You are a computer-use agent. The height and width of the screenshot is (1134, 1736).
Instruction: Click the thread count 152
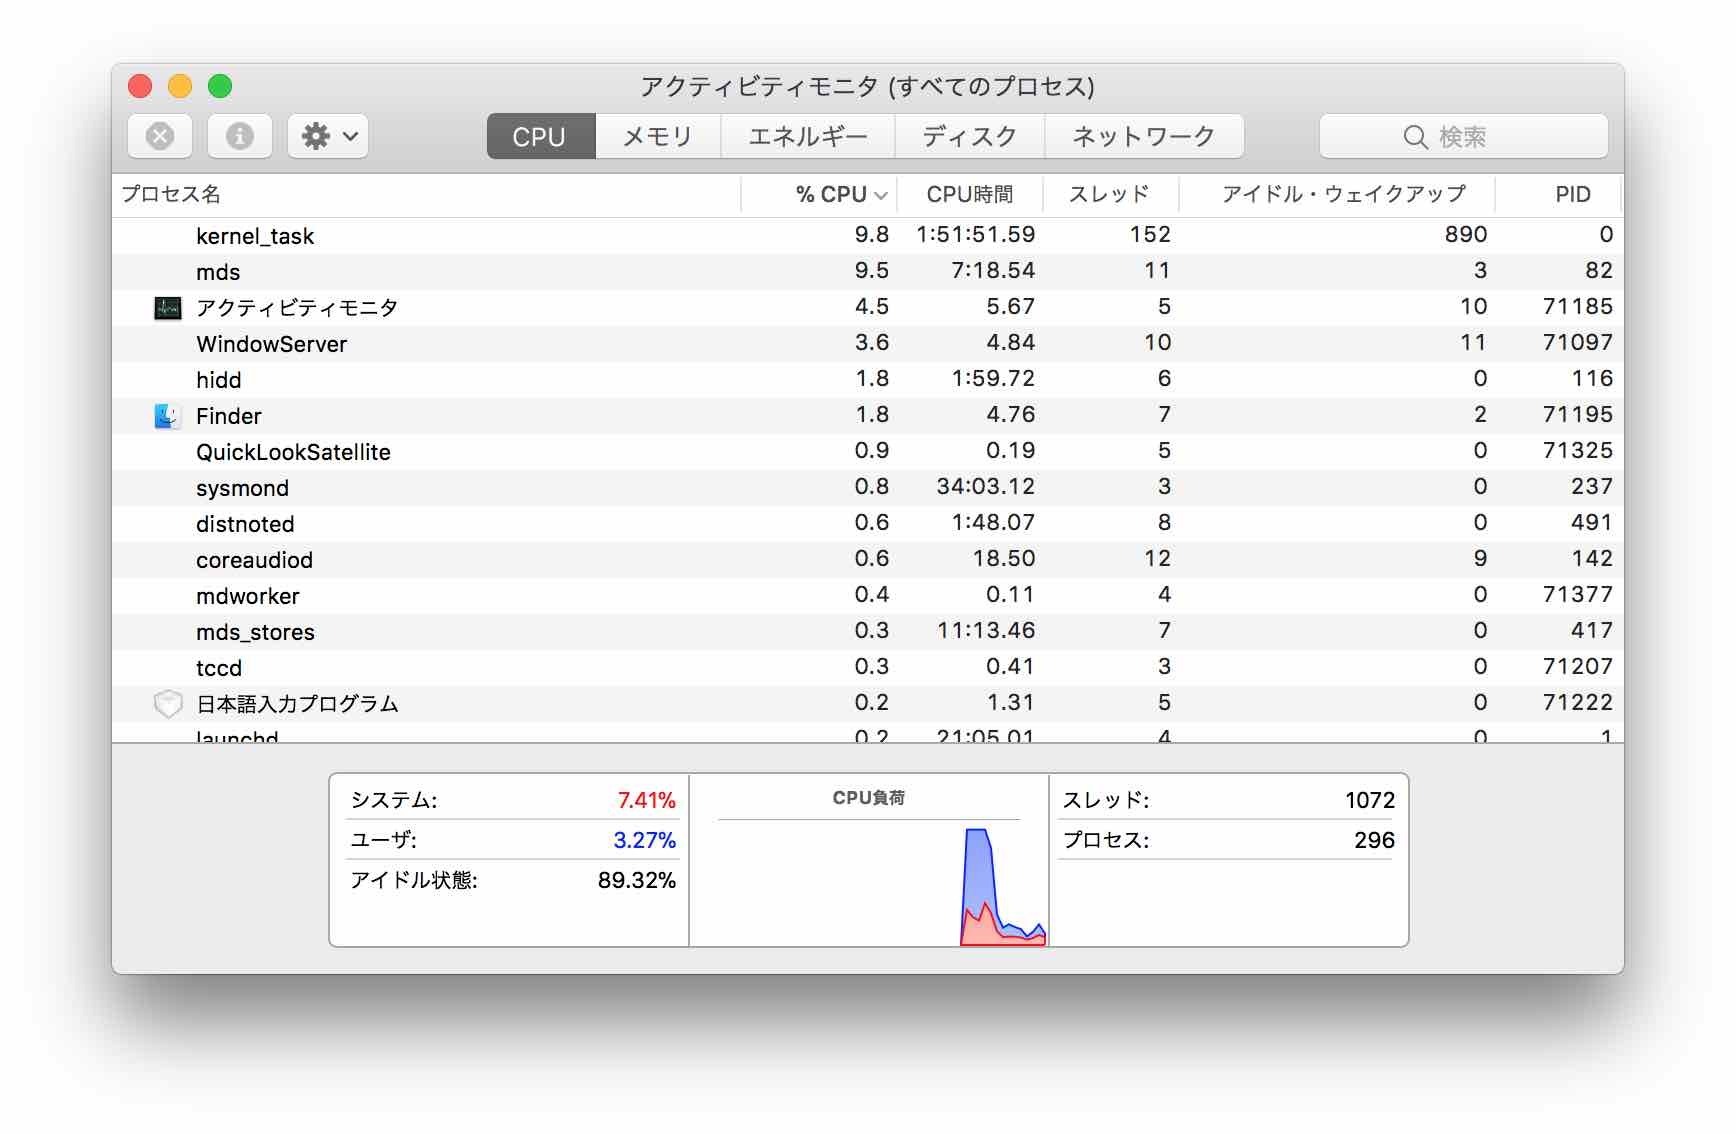[x=1150, y=235]
